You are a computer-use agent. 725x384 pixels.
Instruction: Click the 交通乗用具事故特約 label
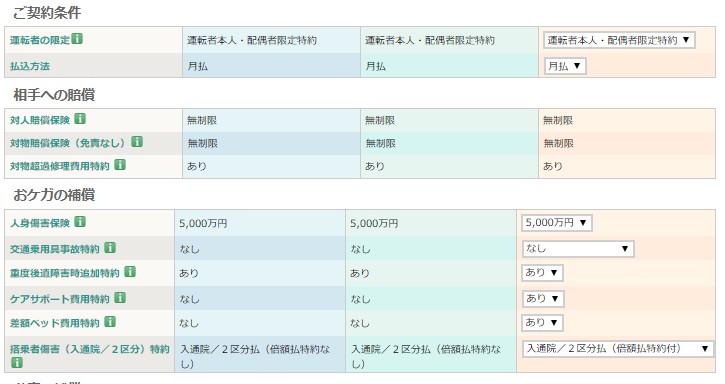[55, 249]
